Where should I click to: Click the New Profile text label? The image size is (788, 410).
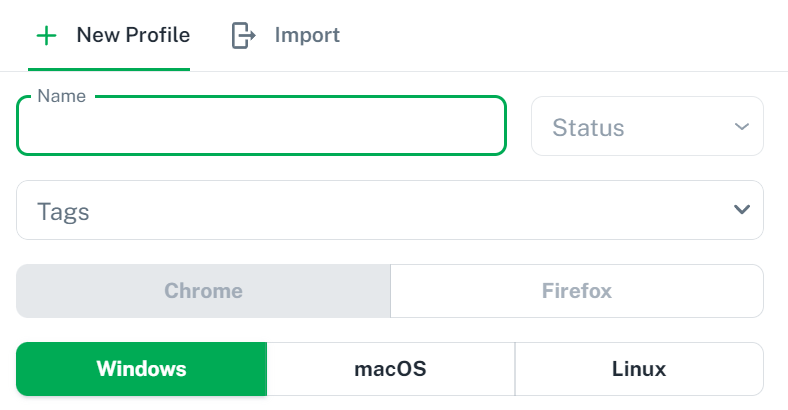coord(133,35)
